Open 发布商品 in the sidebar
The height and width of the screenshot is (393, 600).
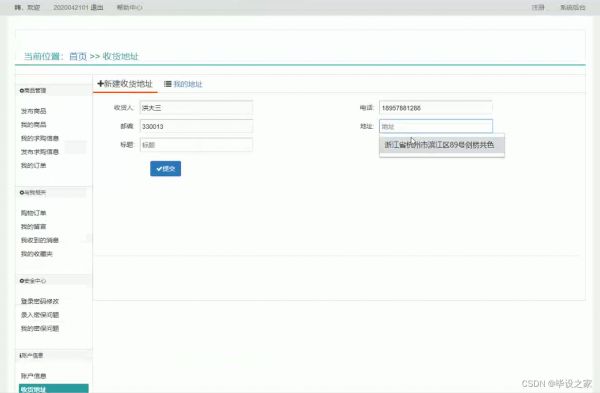pyautogui.click(x=33, y=111)
